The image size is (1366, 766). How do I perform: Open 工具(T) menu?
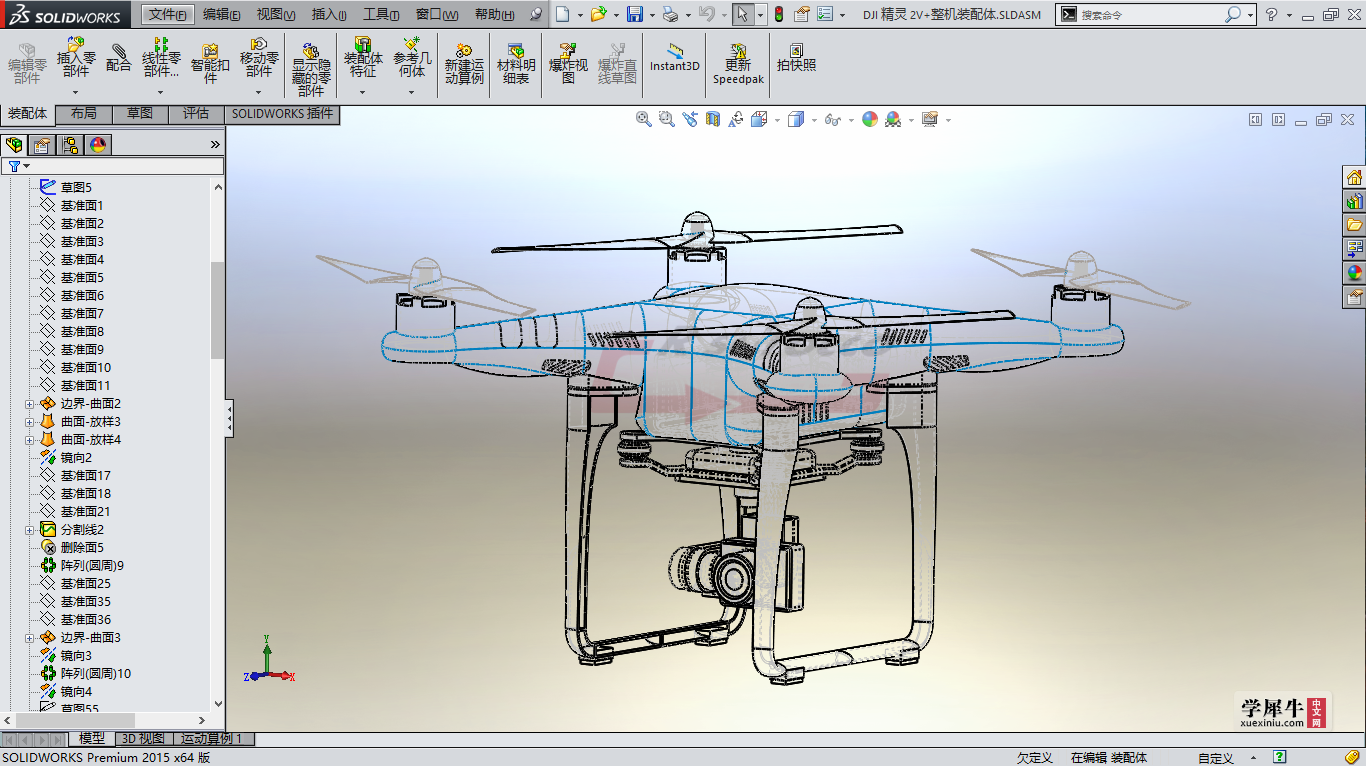pos(380,14)
